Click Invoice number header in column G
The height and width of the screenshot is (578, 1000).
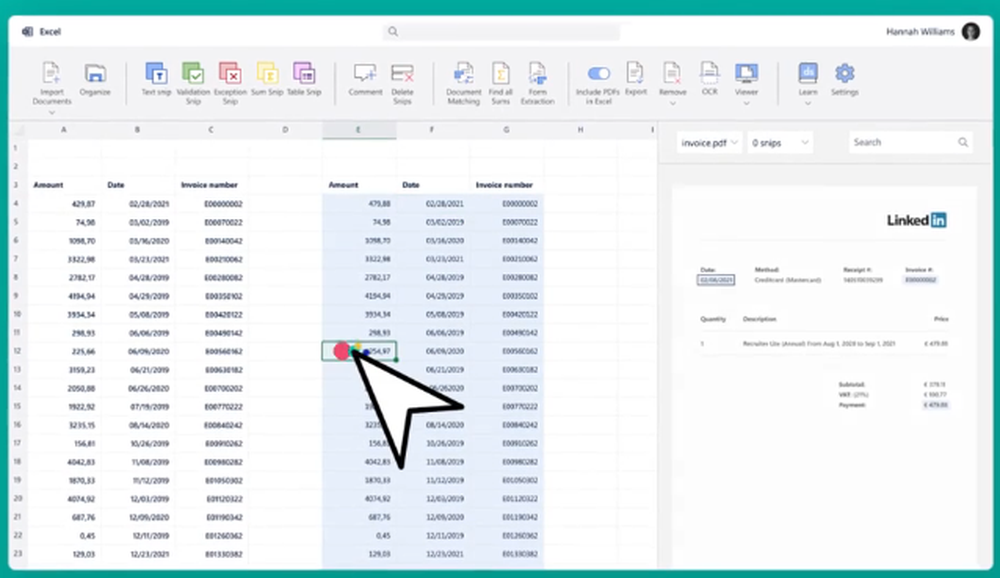click(x=504, y=185)
